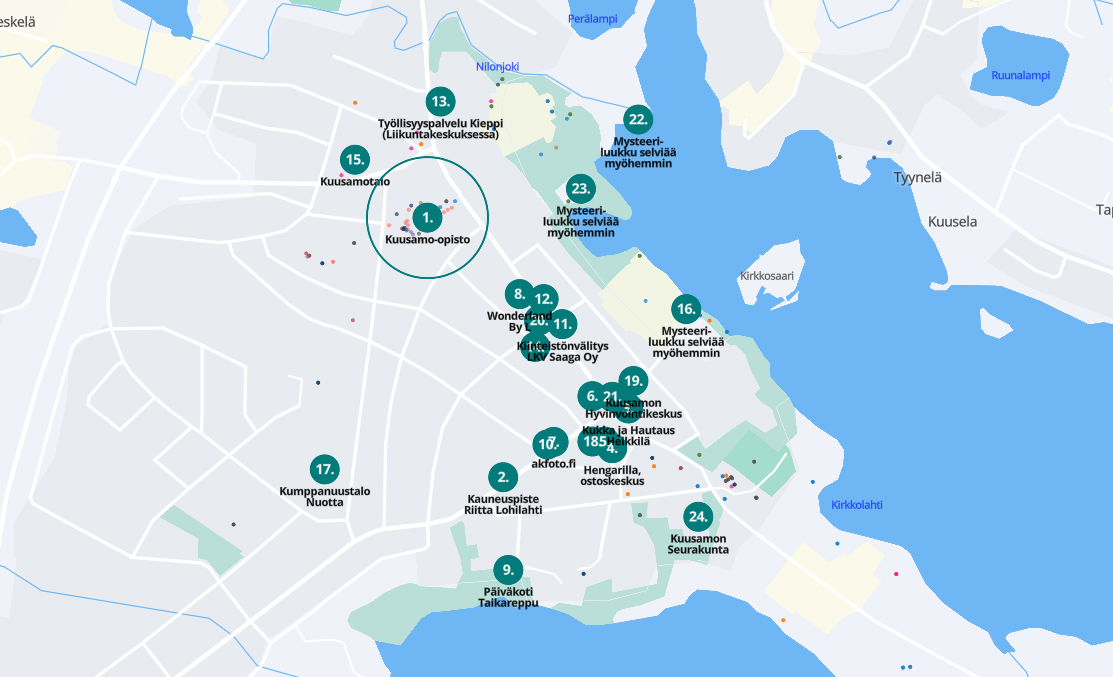1113x677 pixels.
Task: Click the Kuusamotalo label
Action: coord(355,182)
